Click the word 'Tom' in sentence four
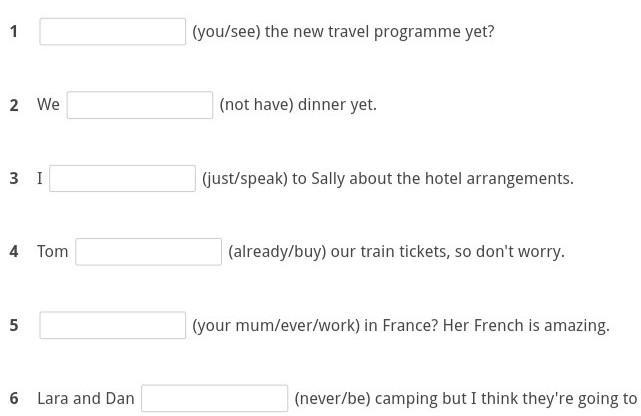641x416 pixels. (53, 252)
